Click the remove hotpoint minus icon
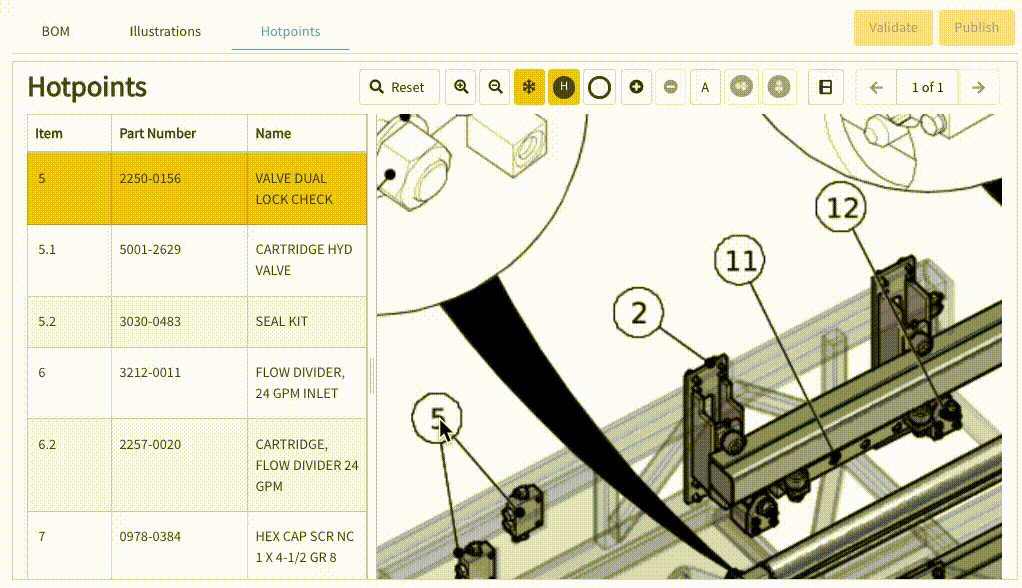The image size is (1022, 588). tap(670, 87)
